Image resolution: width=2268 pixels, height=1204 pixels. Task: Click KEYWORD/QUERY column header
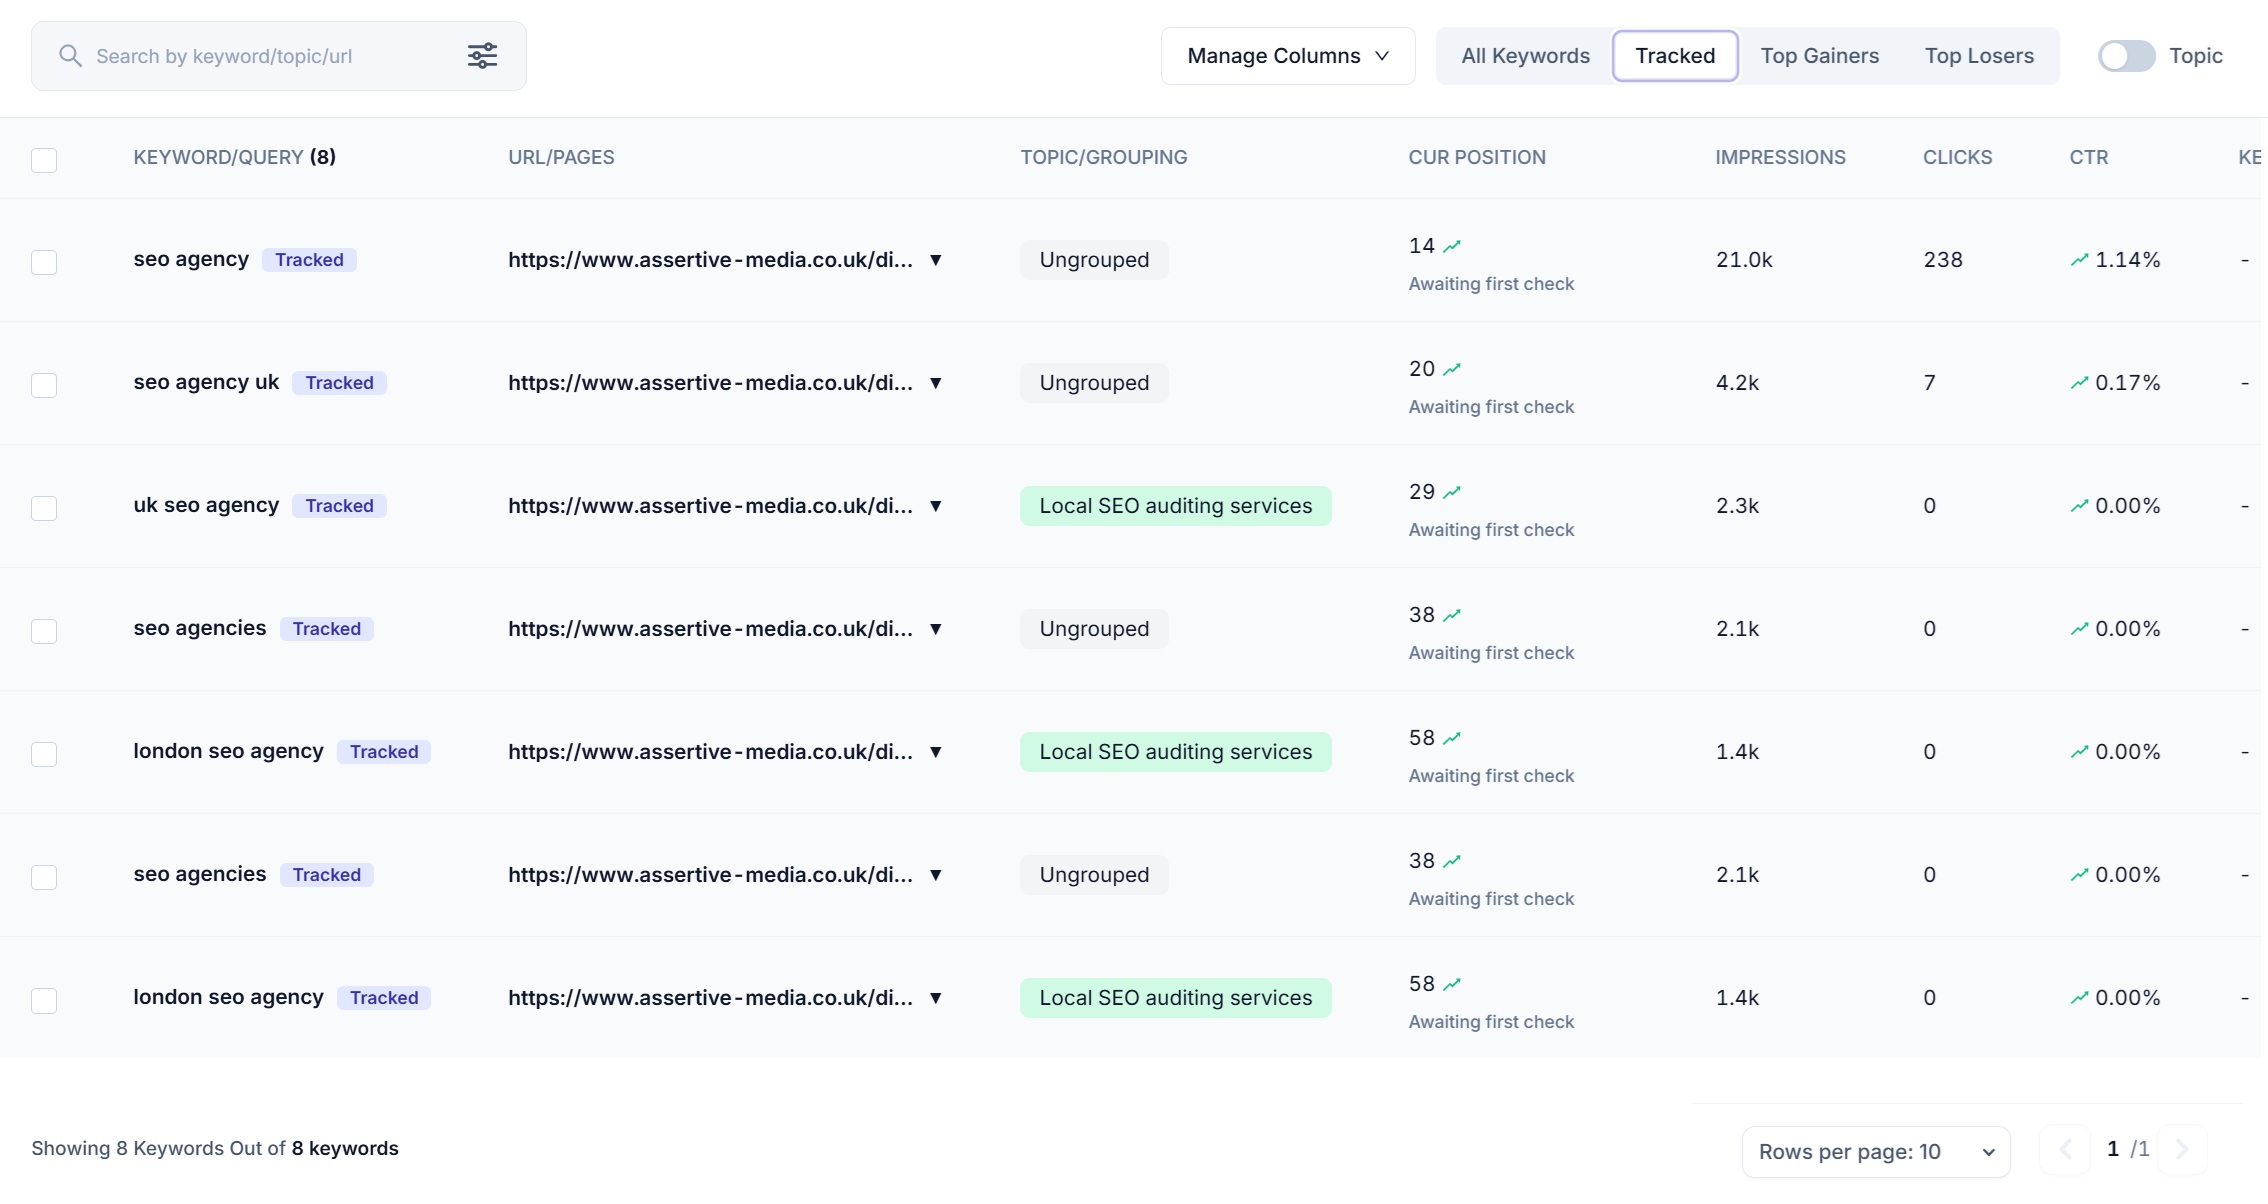tap(234, 157)
